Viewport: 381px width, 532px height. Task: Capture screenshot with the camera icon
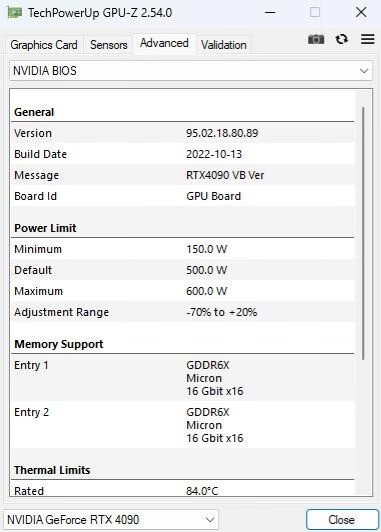[316, 39]
